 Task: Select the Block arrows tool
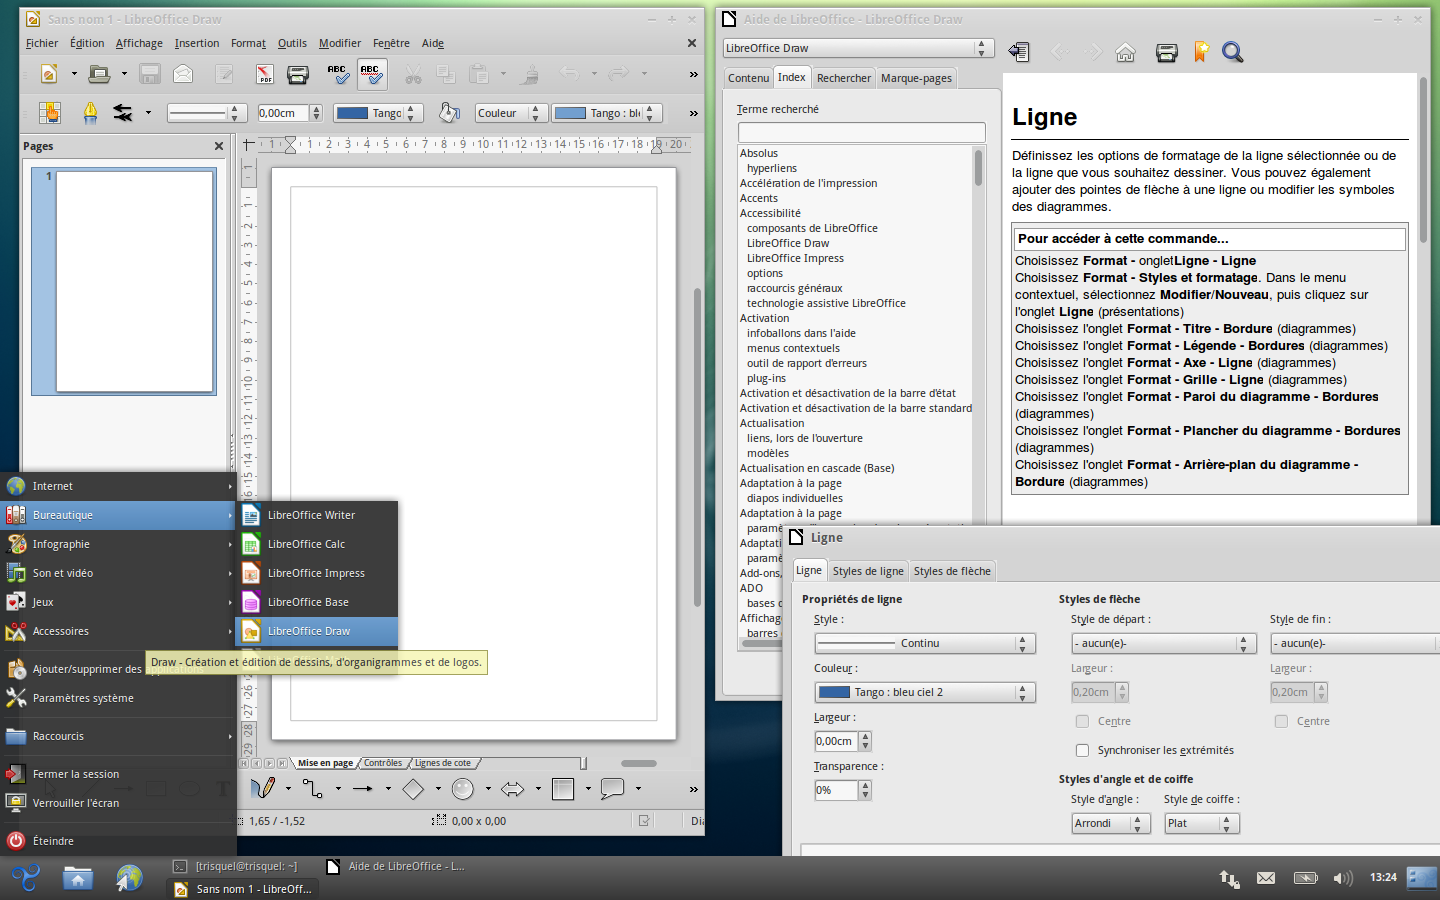click(513, 788)
